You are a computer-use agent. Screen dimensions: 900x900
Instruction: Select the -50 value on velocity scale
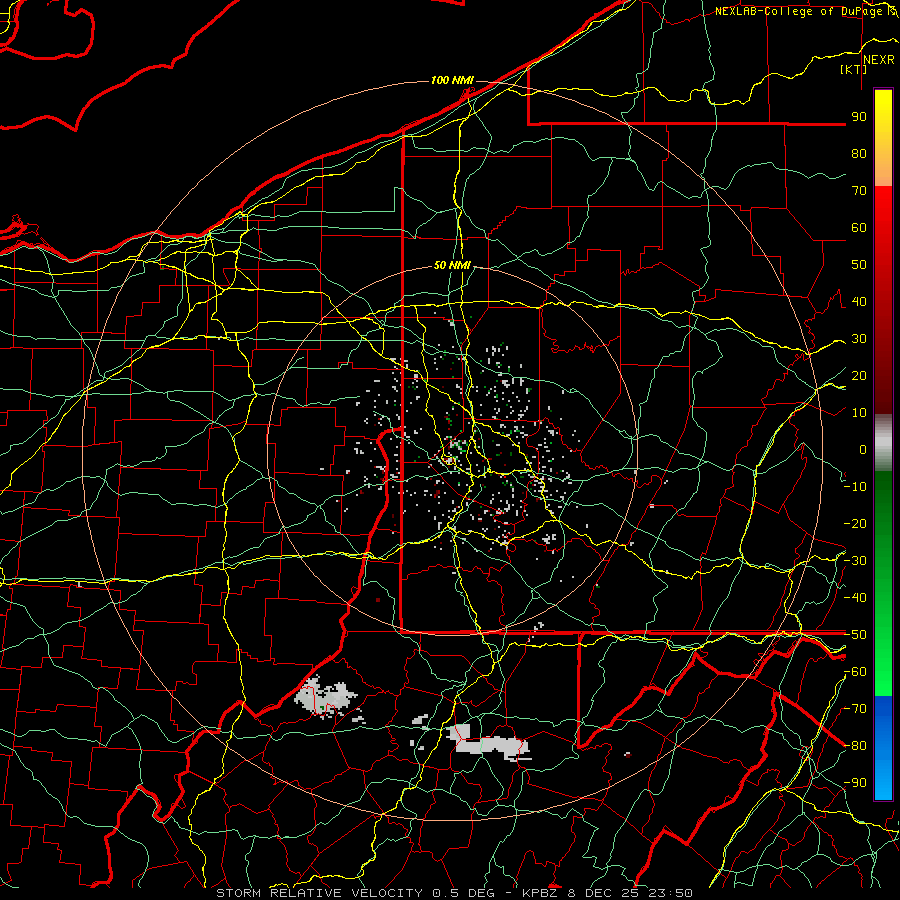coord(855,635)
